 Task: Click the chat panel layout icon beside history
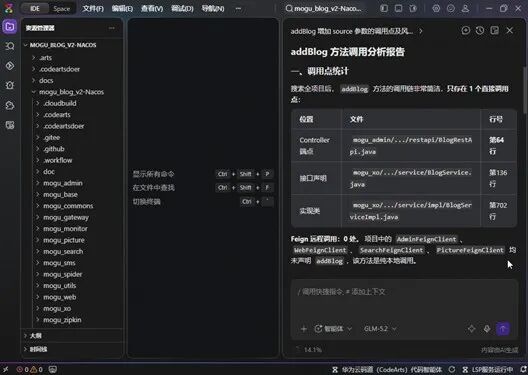pos(495,31)
